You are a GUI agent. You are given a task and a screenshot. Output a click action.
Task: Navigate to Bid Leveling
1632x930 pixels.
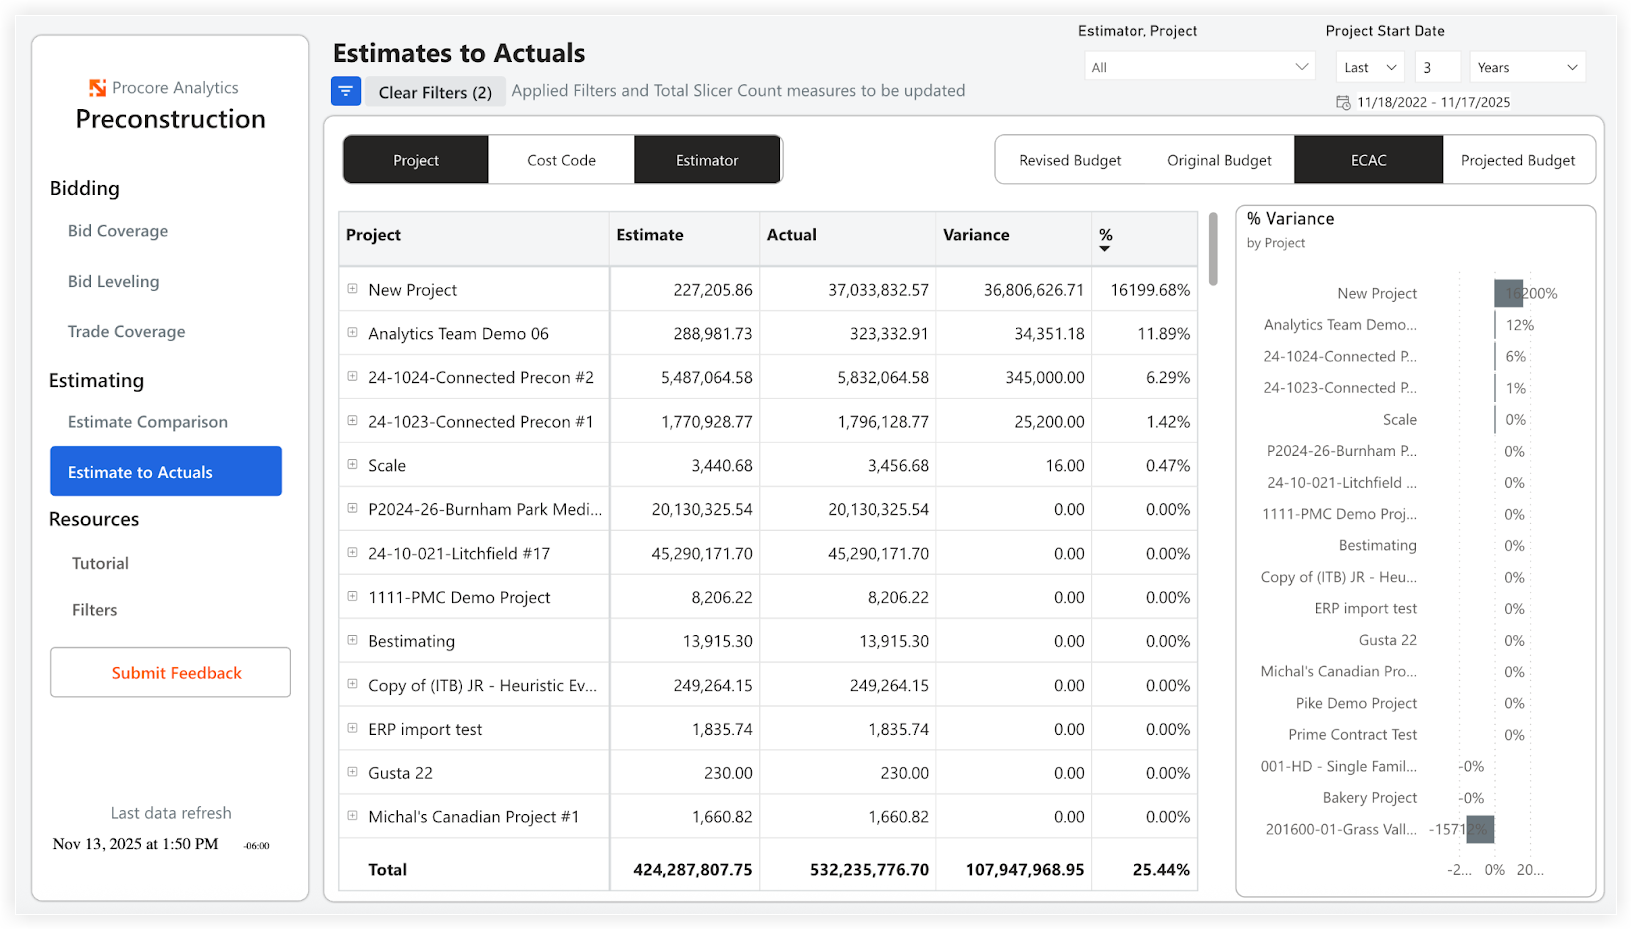(x=113, y=281)
